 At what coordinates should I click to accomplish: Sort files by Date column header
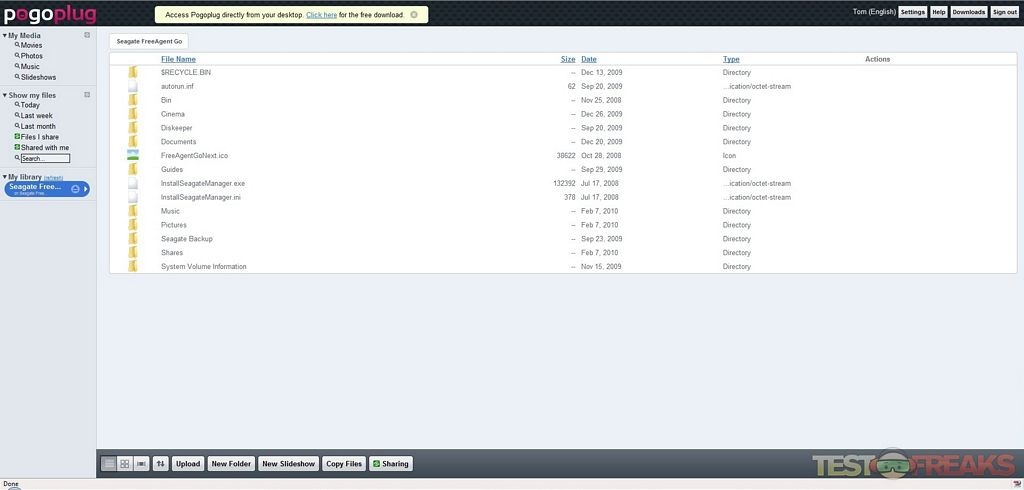[x=589, y=59]
